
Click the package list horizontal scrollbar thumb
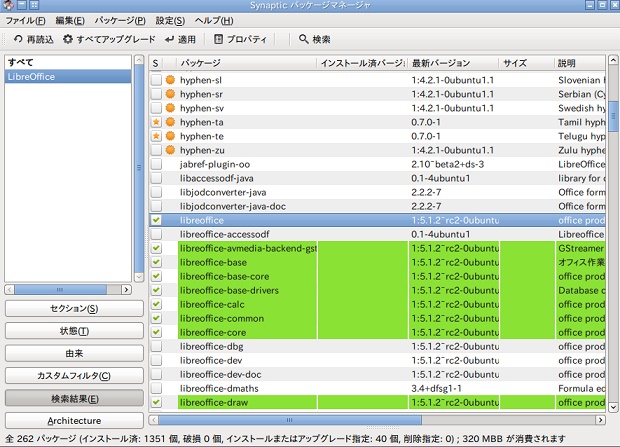pos(290,420)
